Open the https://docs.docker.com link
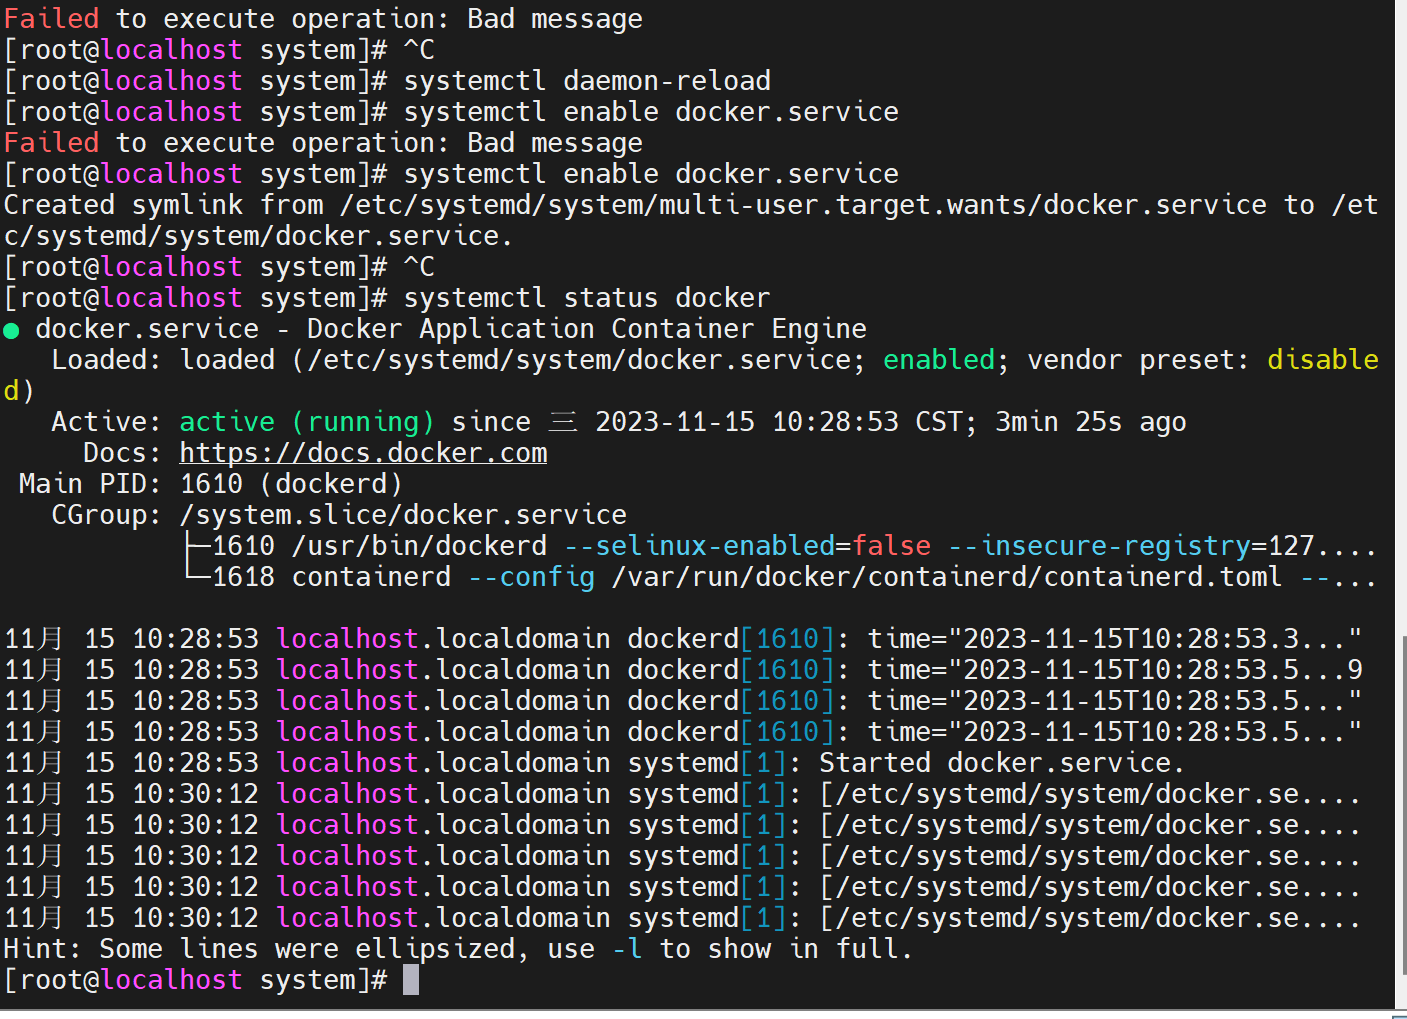Viewport: 1407px width, 1019px height. pos(362,452)
